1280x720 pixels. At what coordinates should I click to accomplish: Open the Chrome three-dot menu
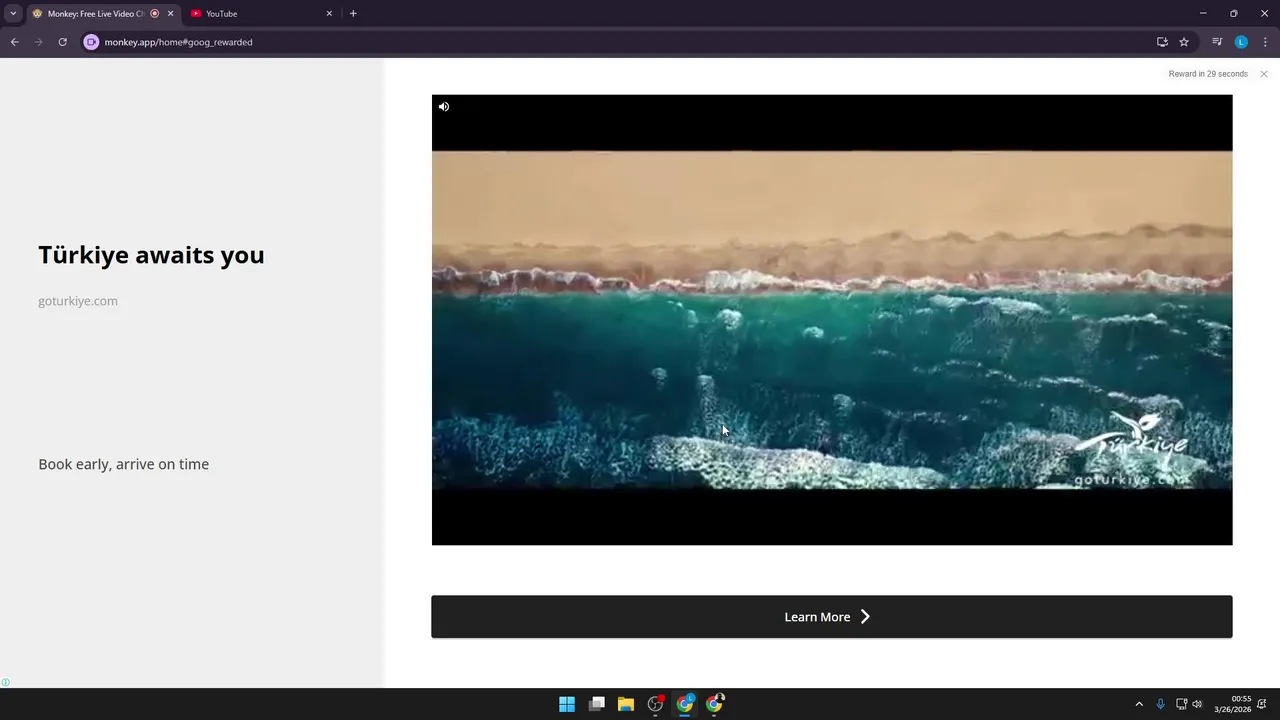(1265, 42)
